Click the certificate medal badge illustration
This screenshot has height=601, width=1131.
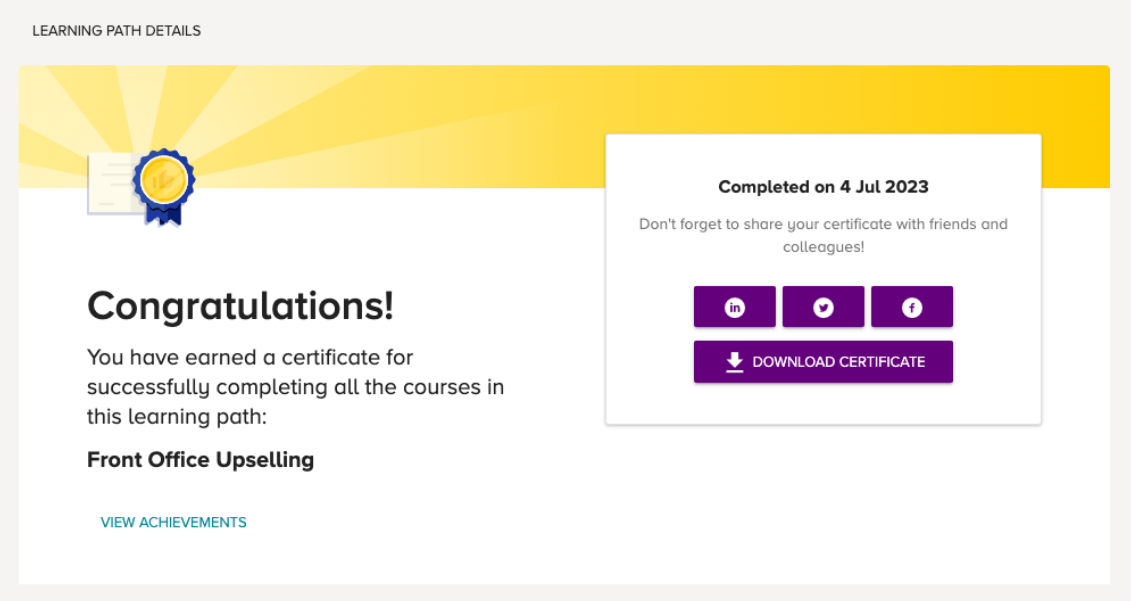(x=141, y=187)
